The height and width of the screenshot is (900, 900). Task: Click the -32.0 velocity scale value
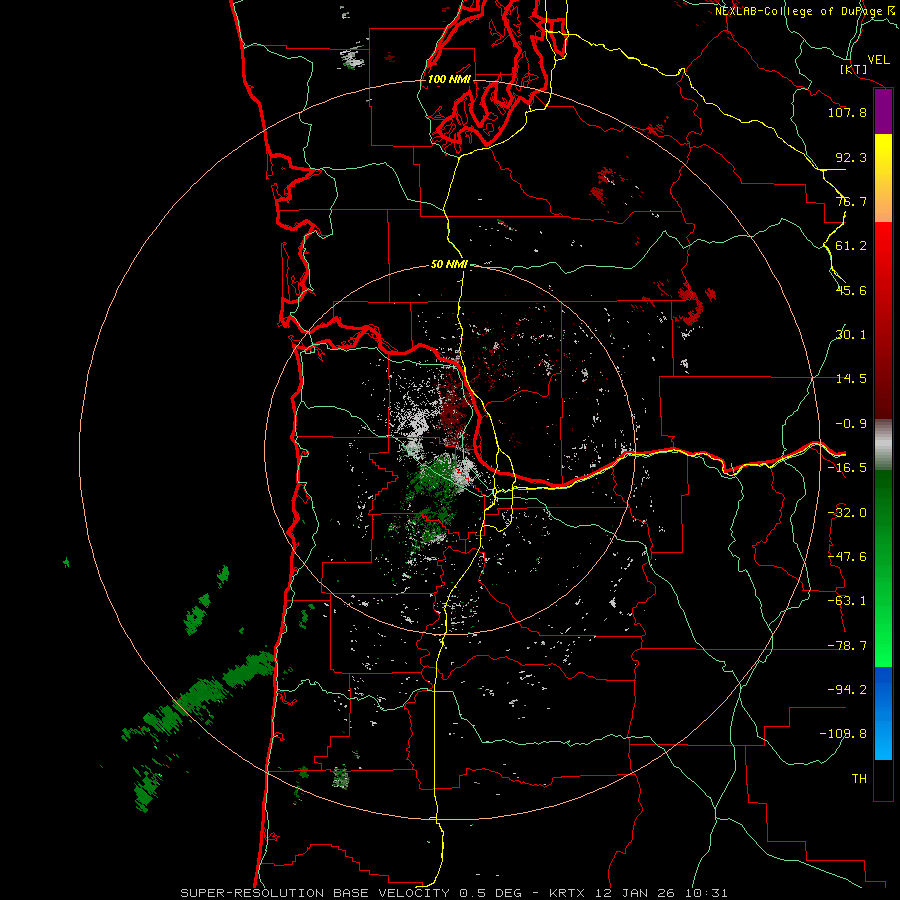pyautogui.click(x=847, y=513)
